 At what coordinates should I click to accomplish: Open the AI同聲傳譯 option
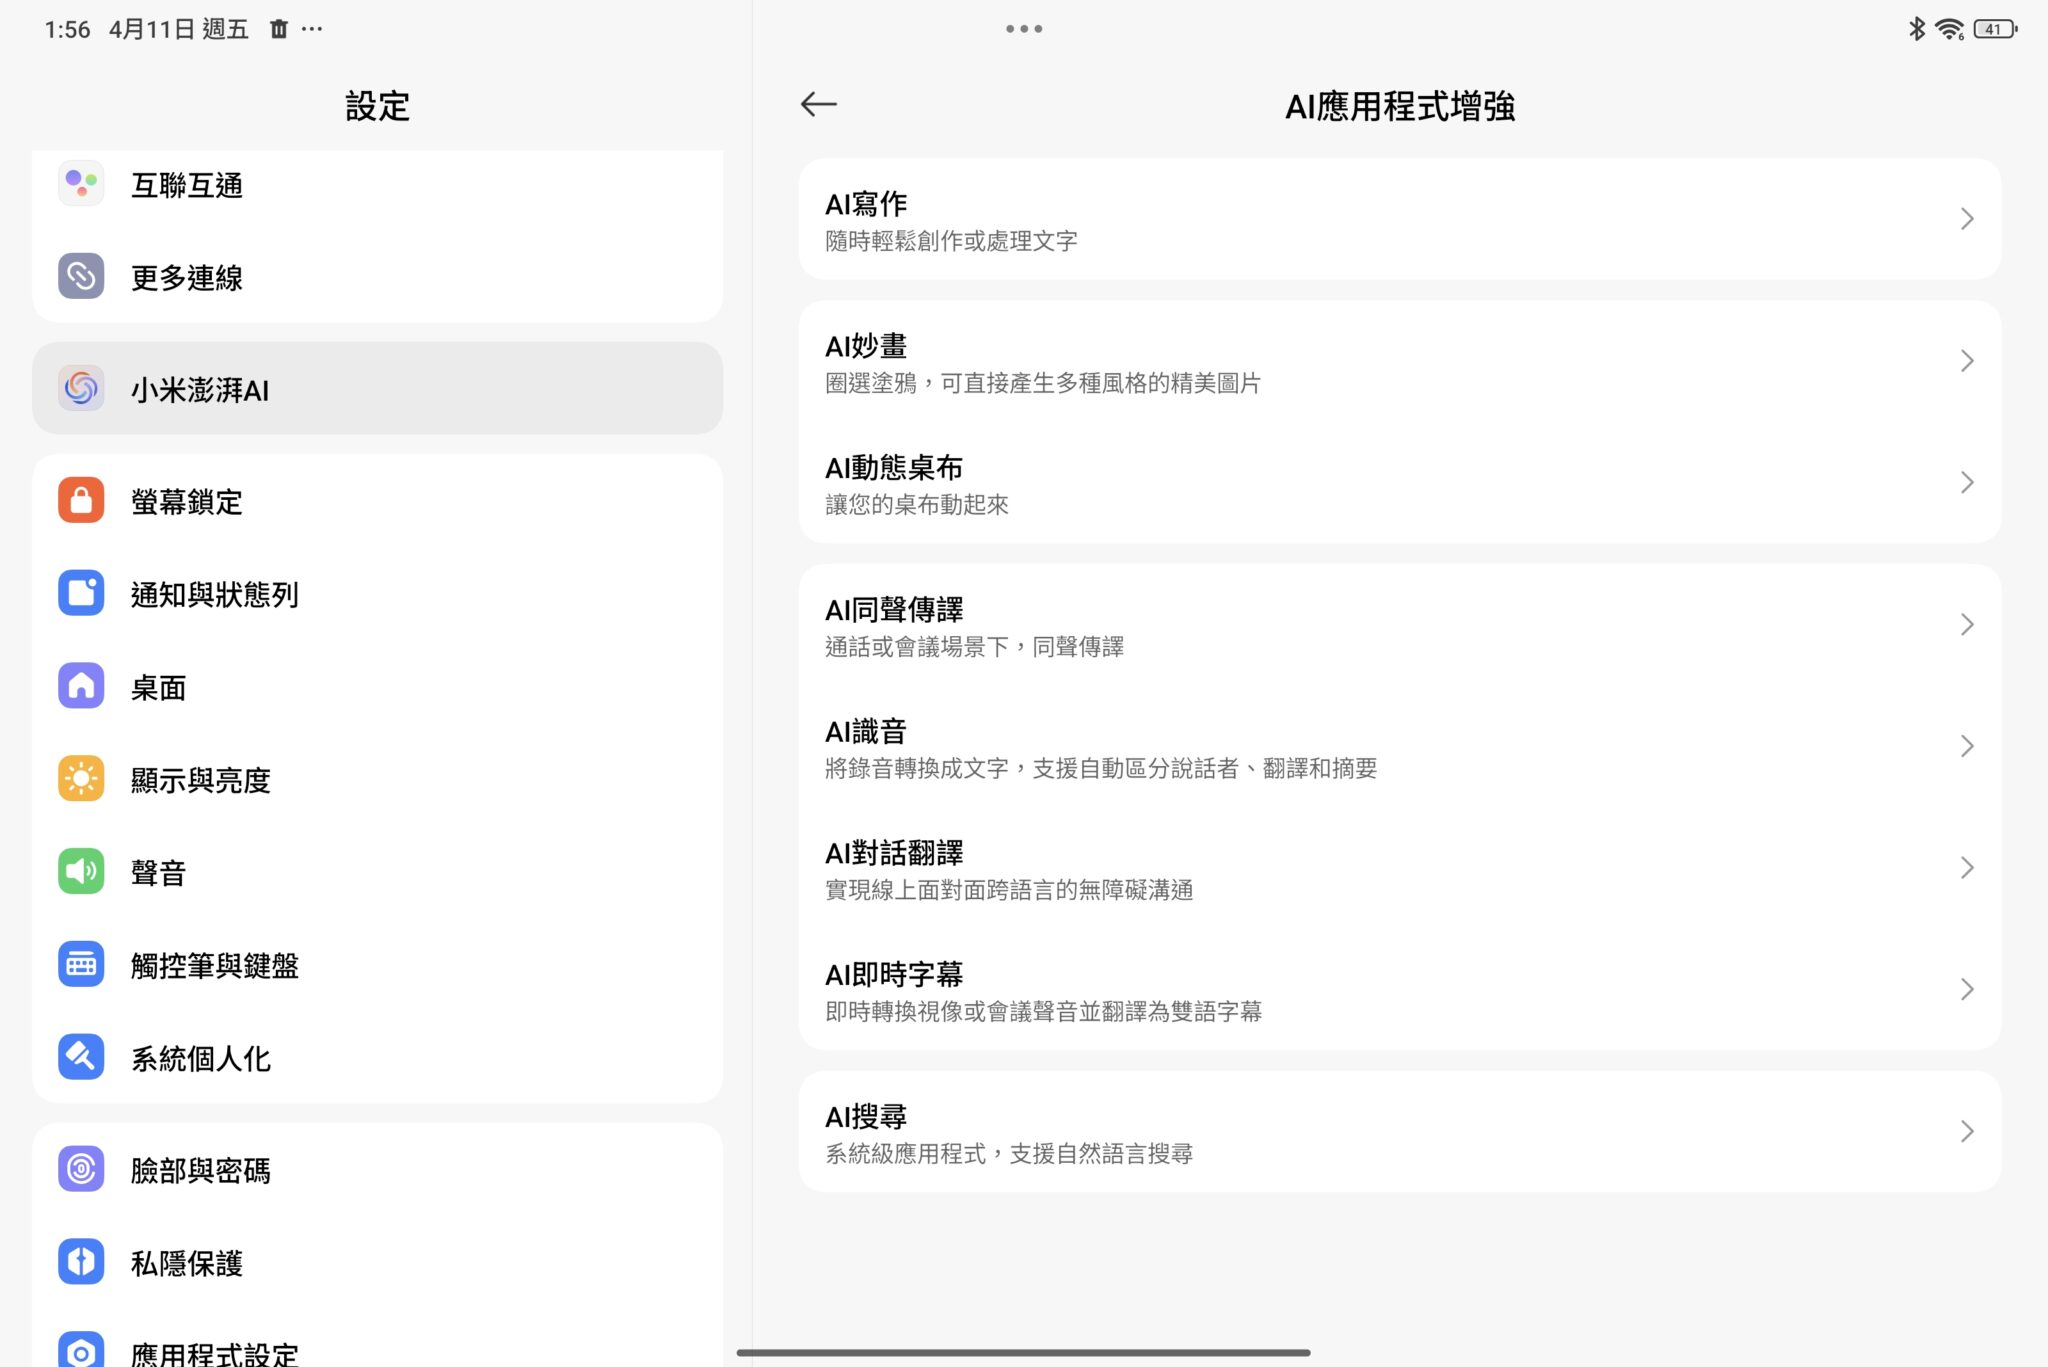(1398, 626)
